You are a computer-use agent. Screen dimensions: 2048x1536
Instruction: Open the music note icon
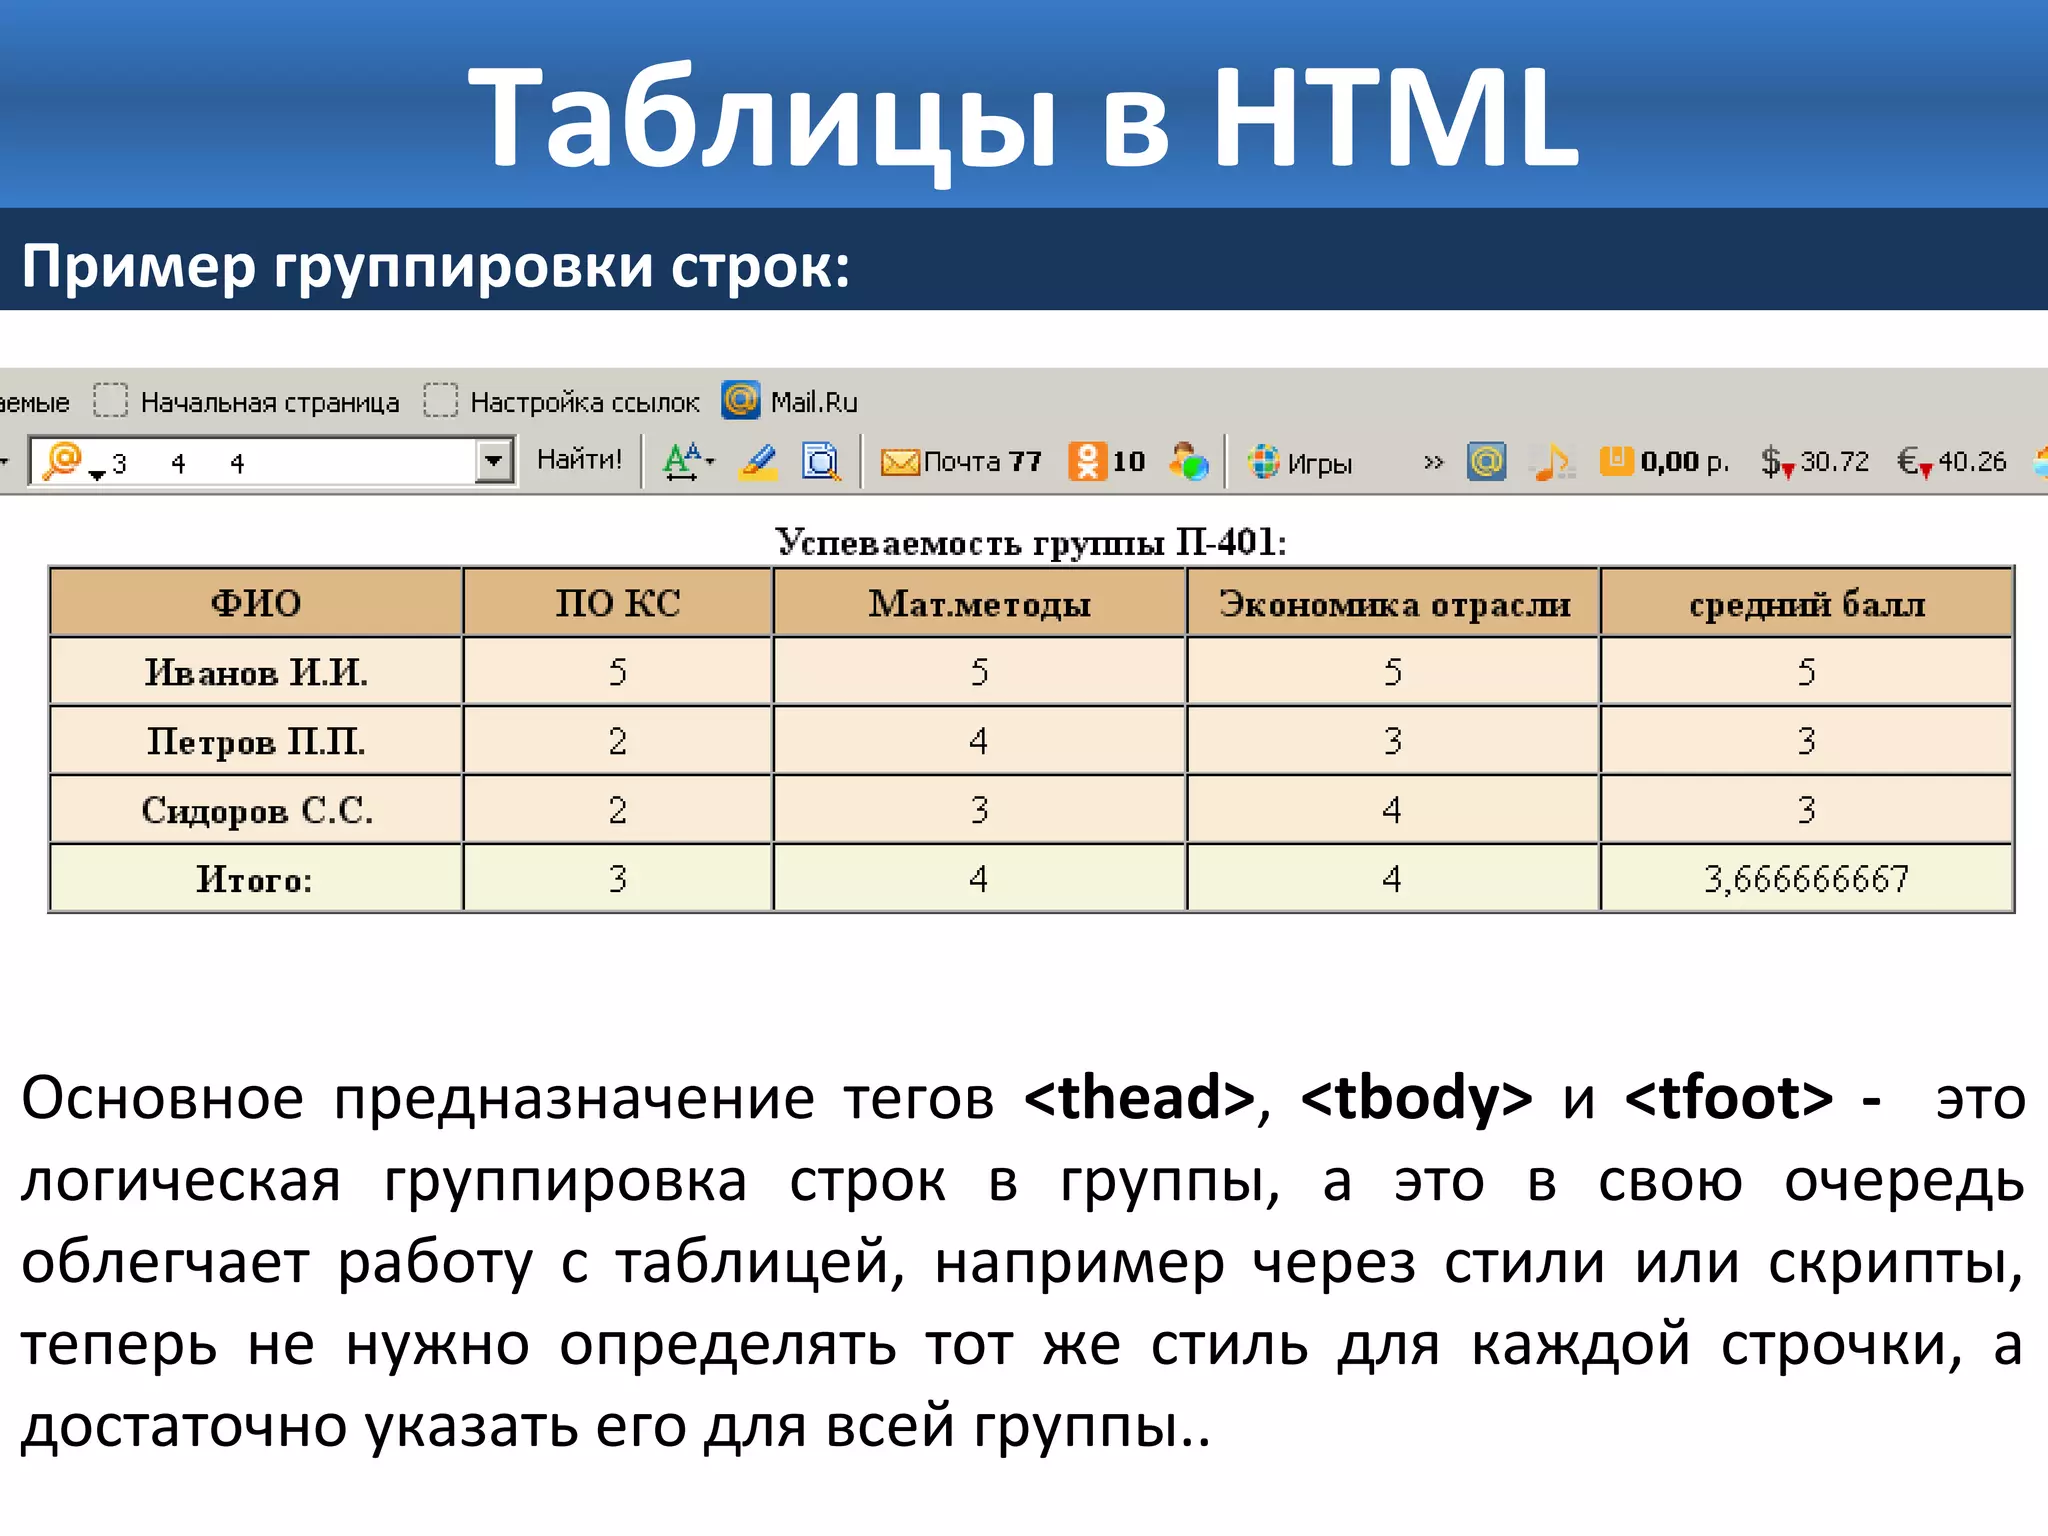[1553, 461]
